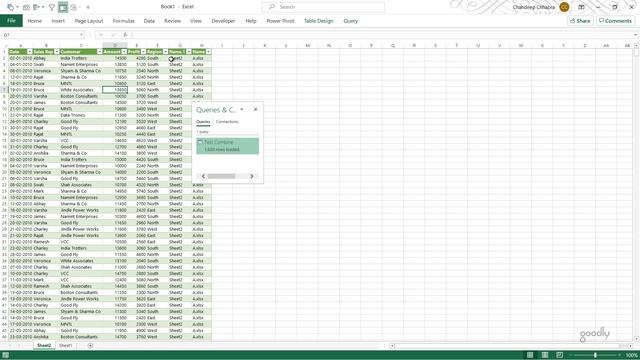Click the Test Combine query table icon
Screen dimensions: 640x360
click(x=200, y=142)
